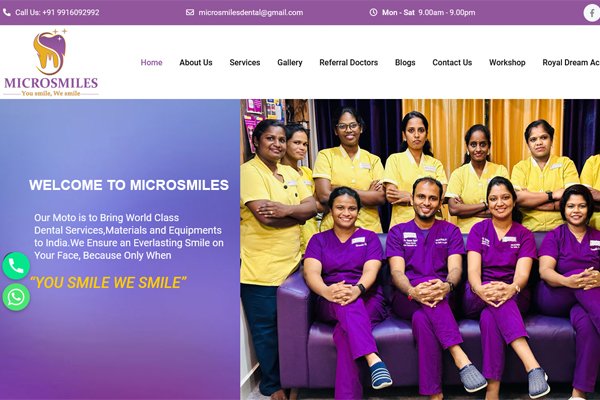
Task: Open the WhatsApp chat floating icon
Action: point(16,297)
